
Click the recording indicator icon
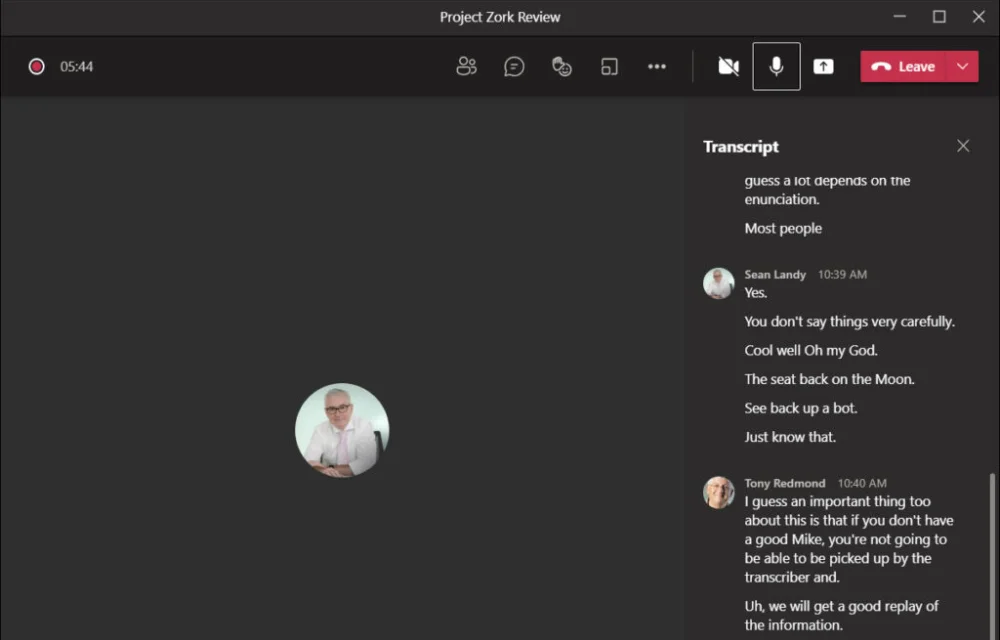point(36,66)
